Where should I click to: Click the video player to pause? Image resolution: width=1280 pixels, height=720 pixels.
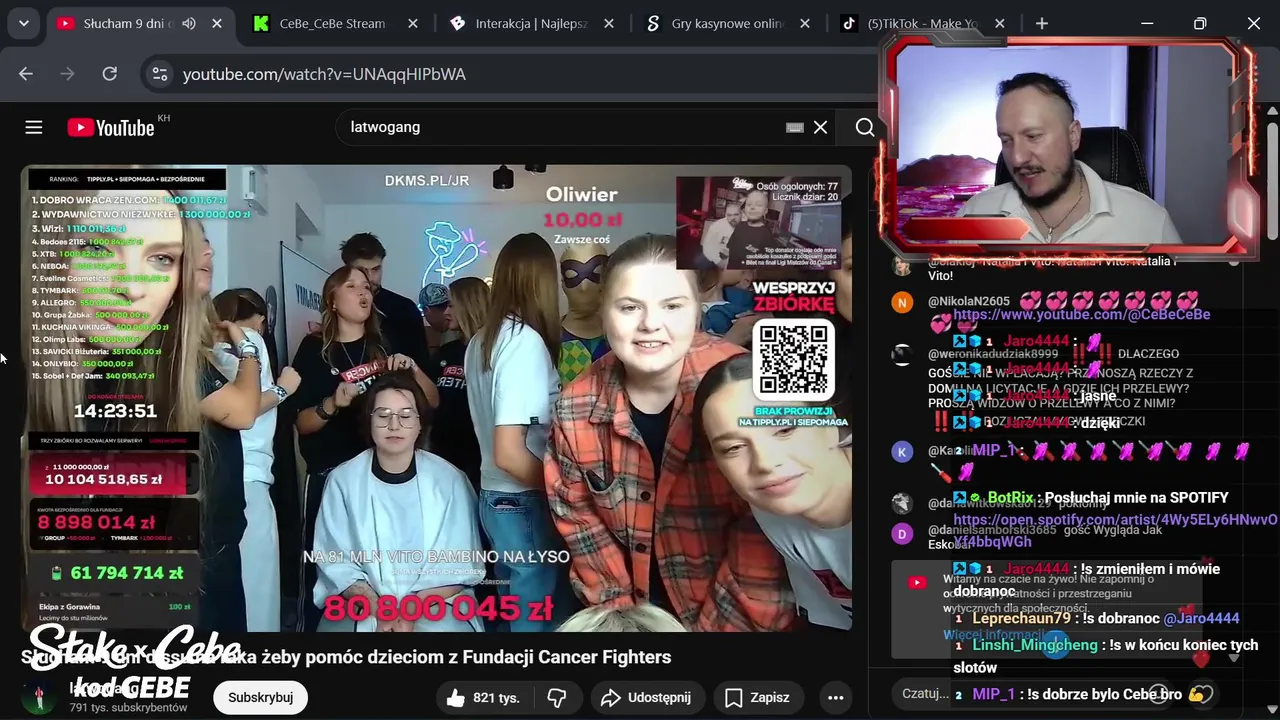pyautogui.click(x=437, y=400)
